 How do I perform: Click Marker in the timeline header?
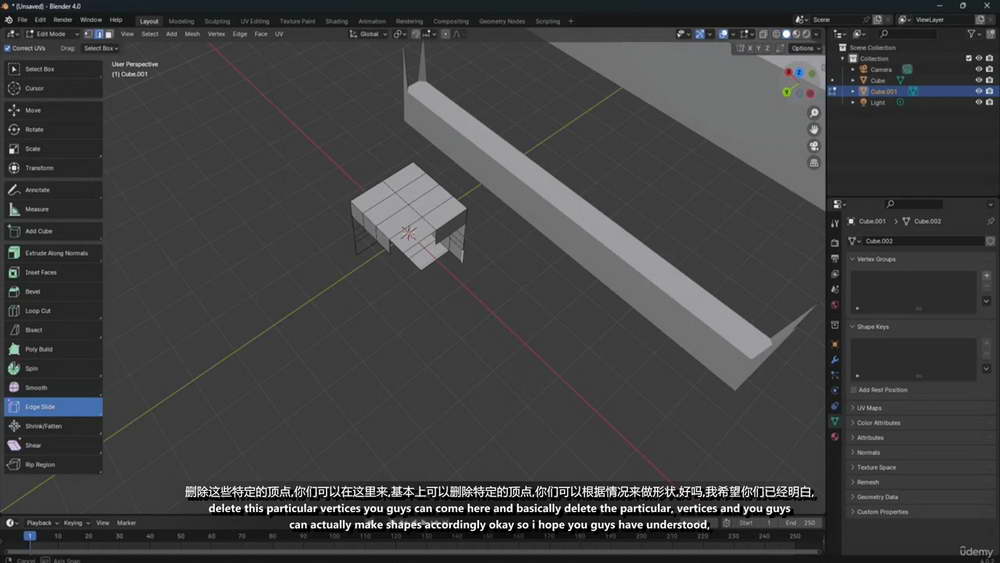pyautogui.click(x=126, y=523)
